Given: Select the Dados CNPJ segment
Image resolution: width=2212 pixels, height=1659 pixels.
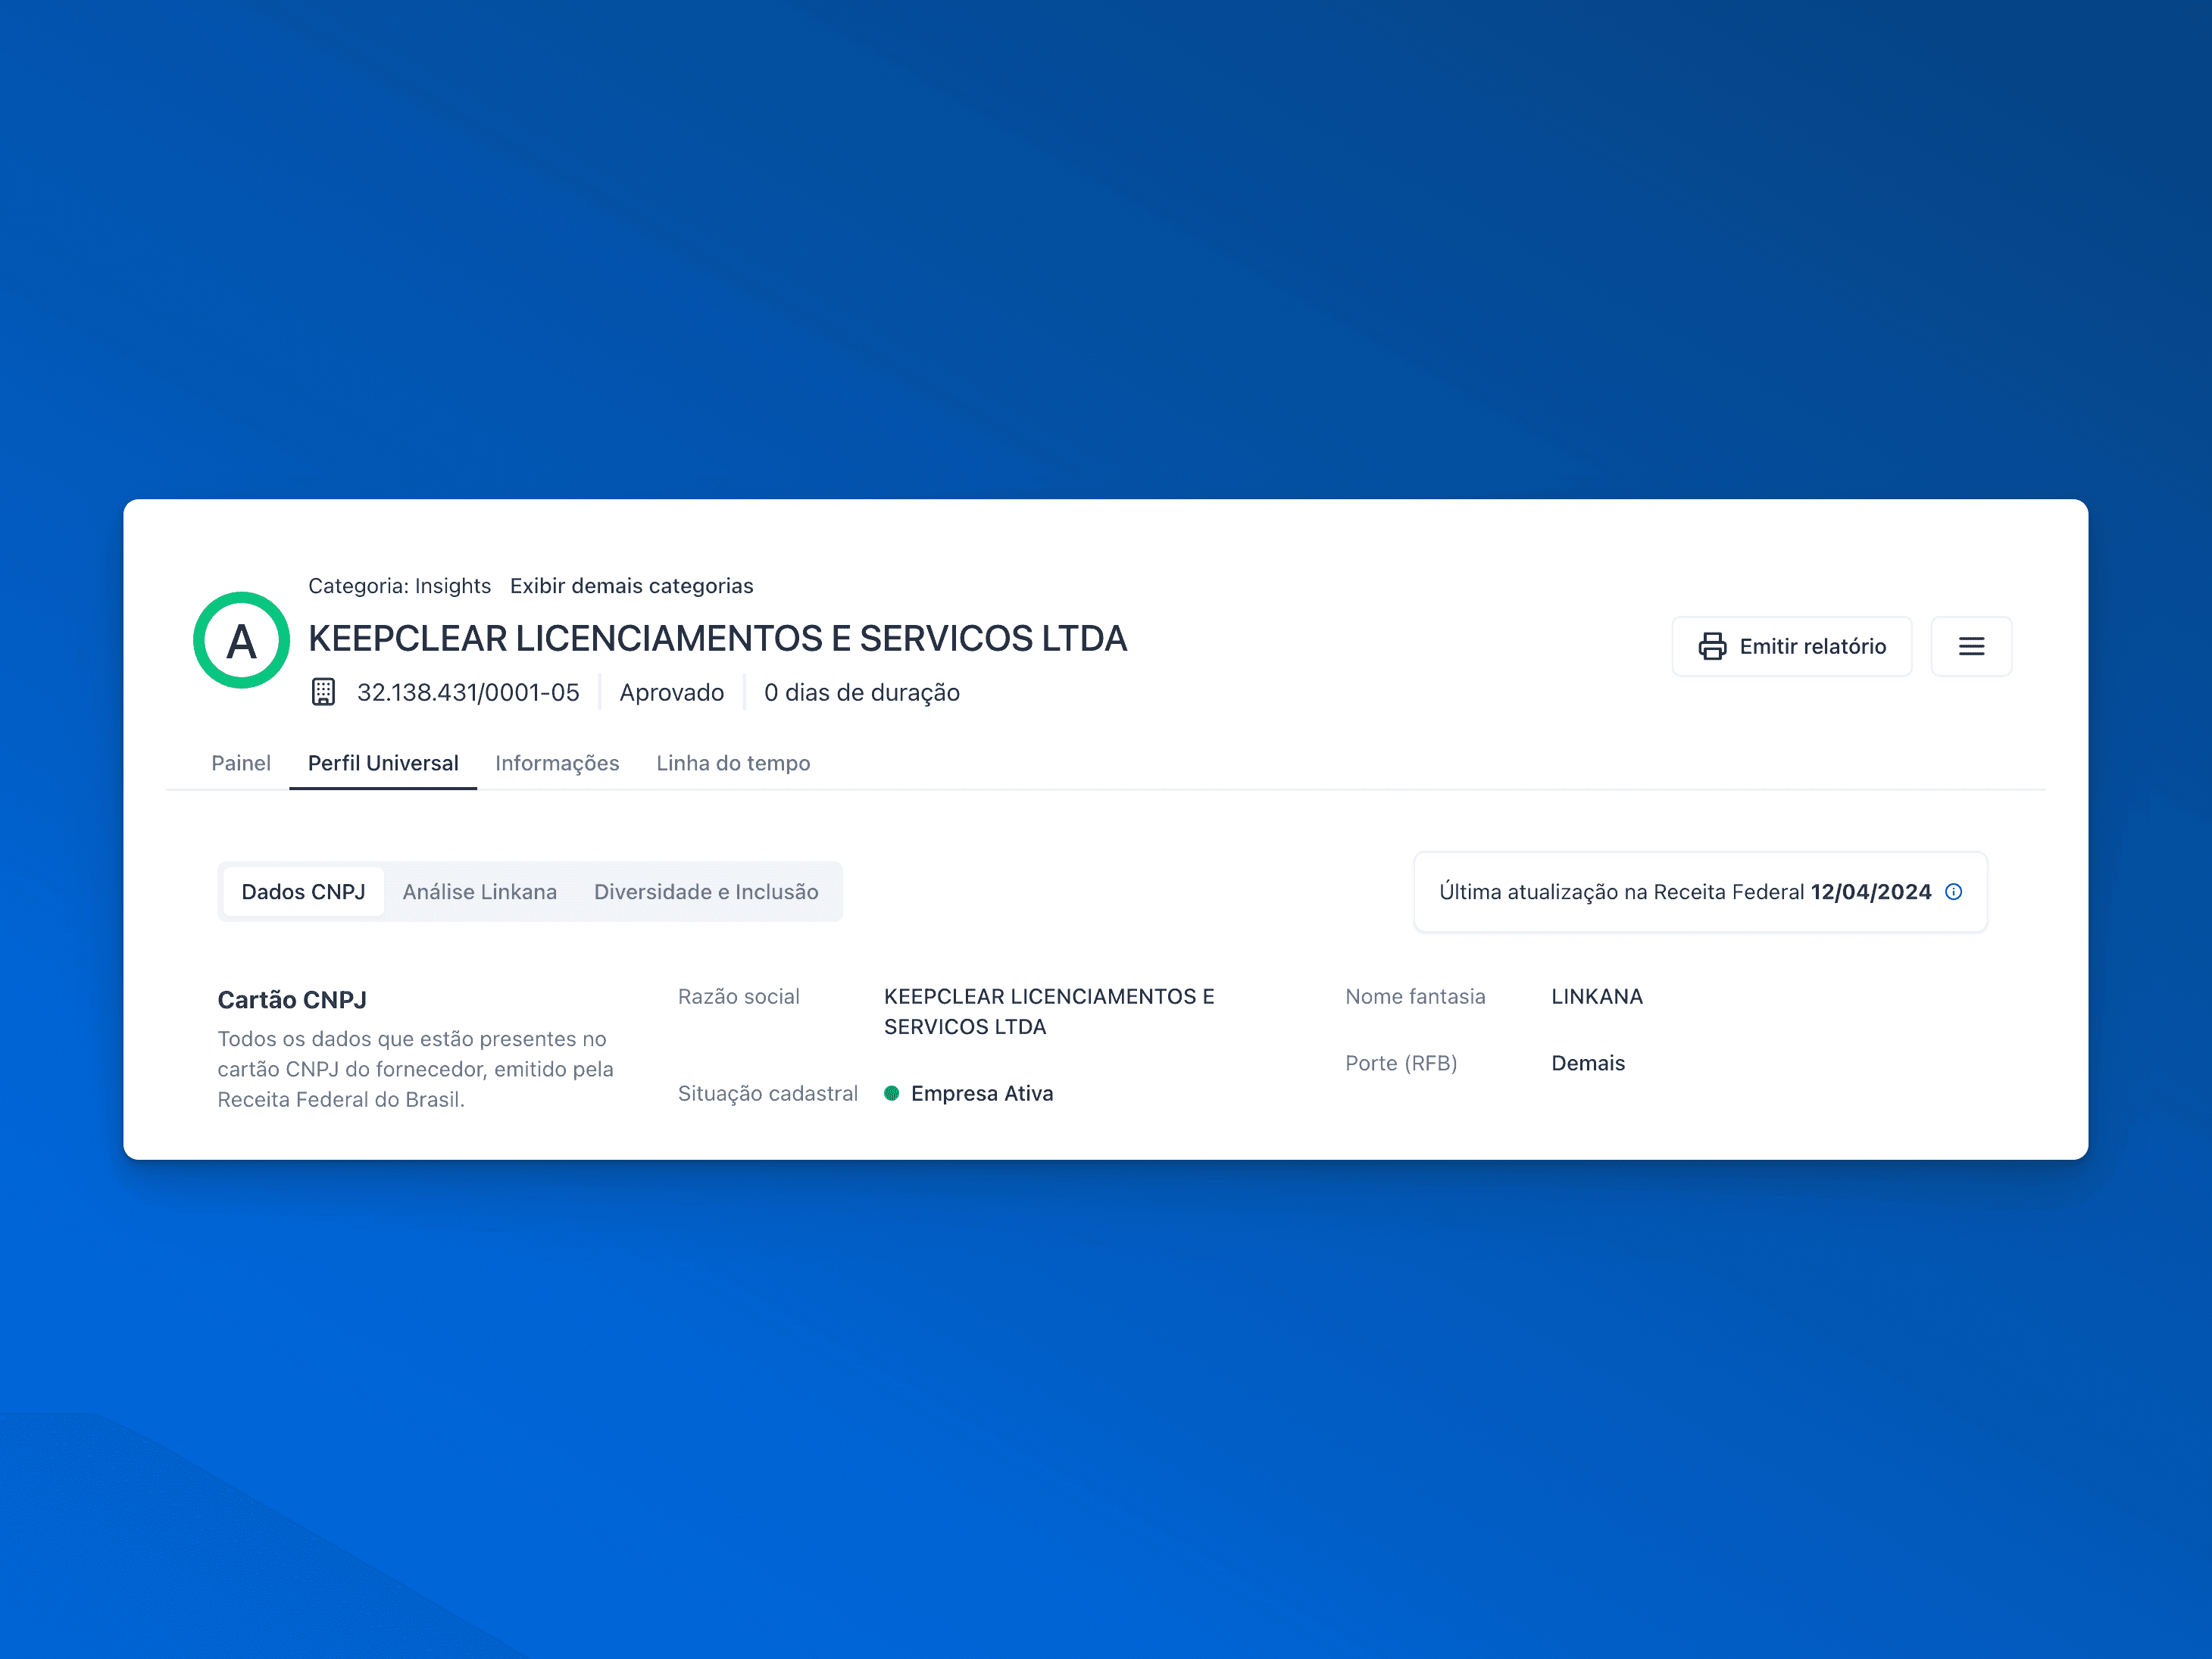Looking at the screenshot, I should tap(303, 891).
